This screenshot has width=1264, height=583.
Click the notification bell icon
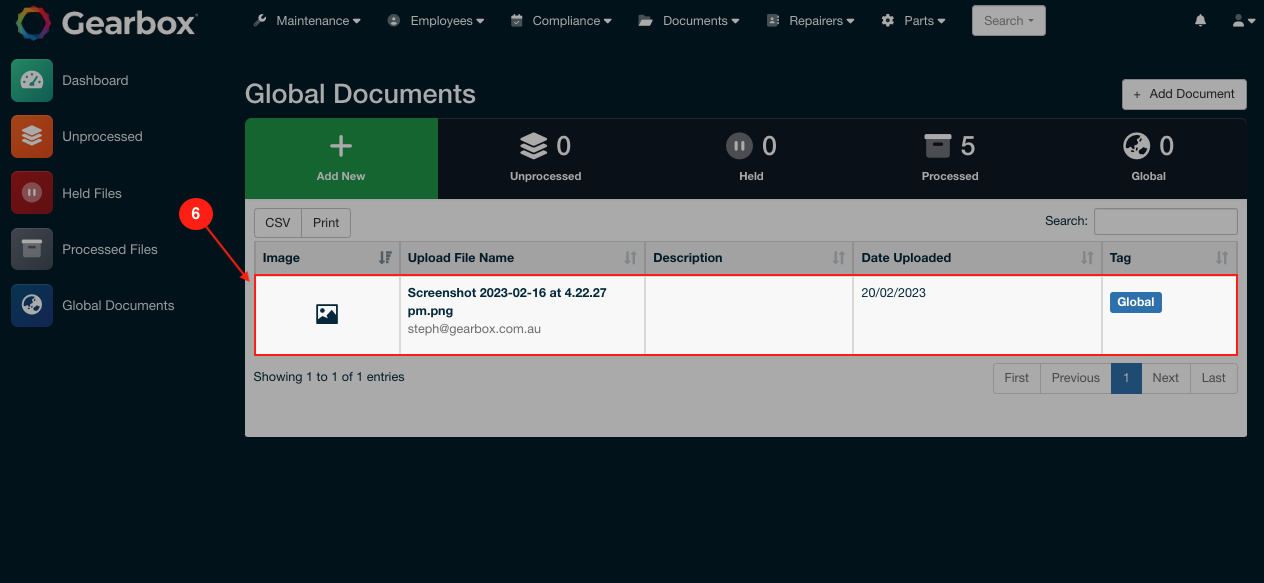1199,19
